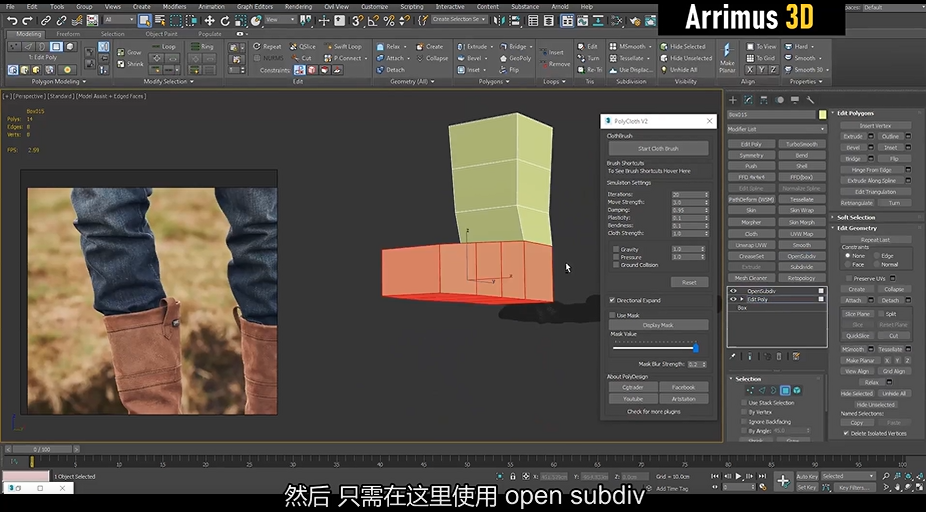Toggle 3D Snaps
This screenshot has height=512, width=926.
coord(358,21)
